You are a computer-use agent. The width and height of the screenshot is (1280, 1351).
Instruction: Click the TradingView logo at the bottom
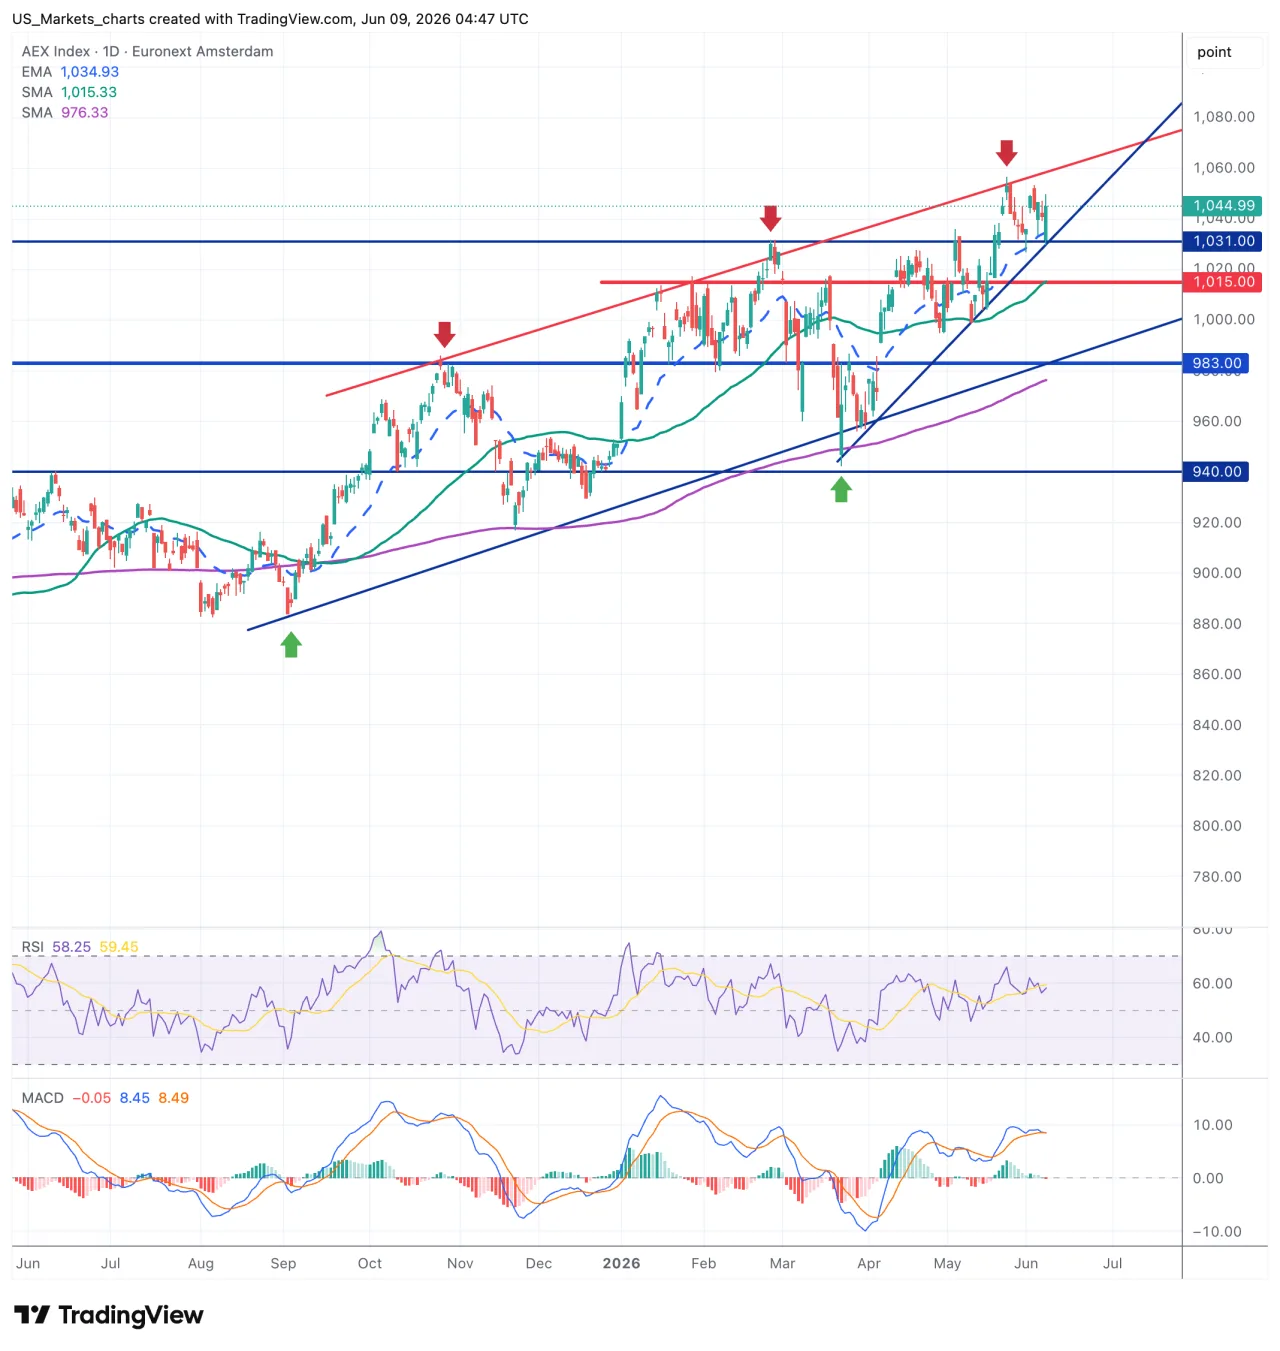pos(108,1315)
